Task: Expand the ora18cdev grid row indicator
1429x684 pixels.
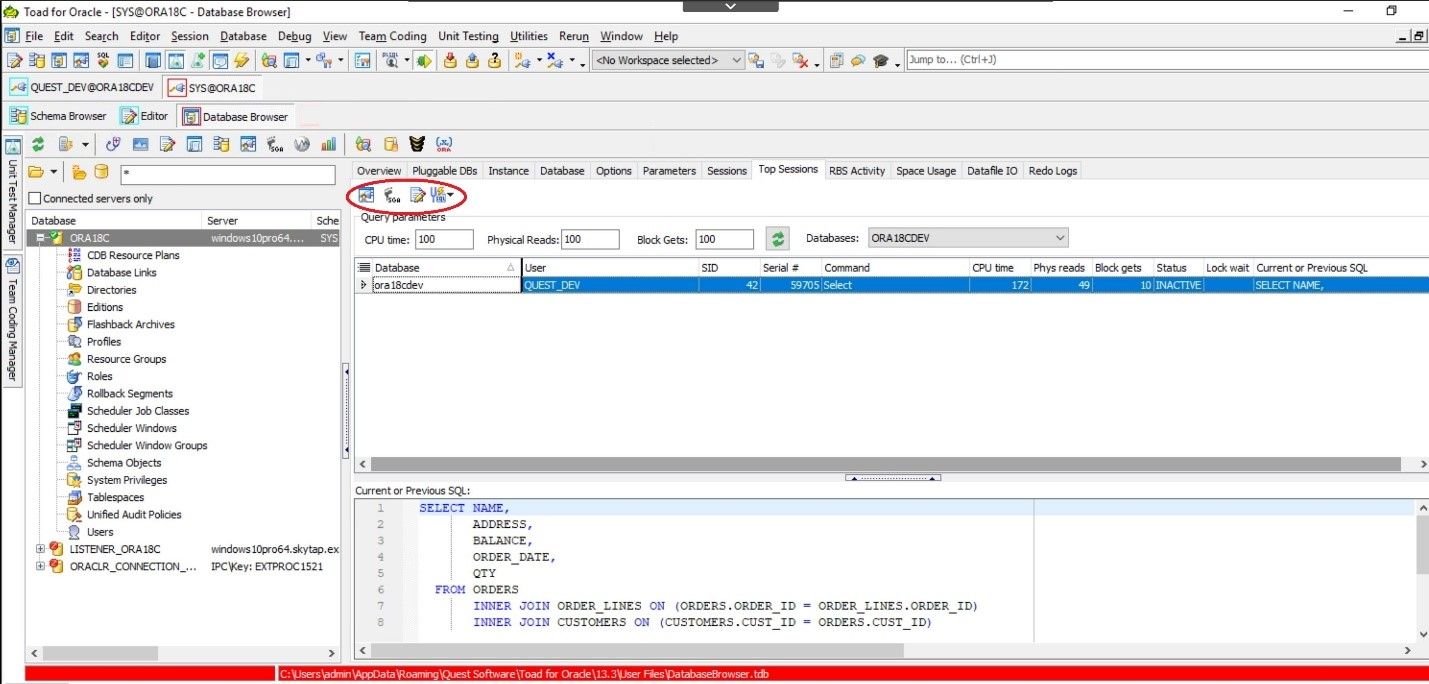Action: [364, 285]
